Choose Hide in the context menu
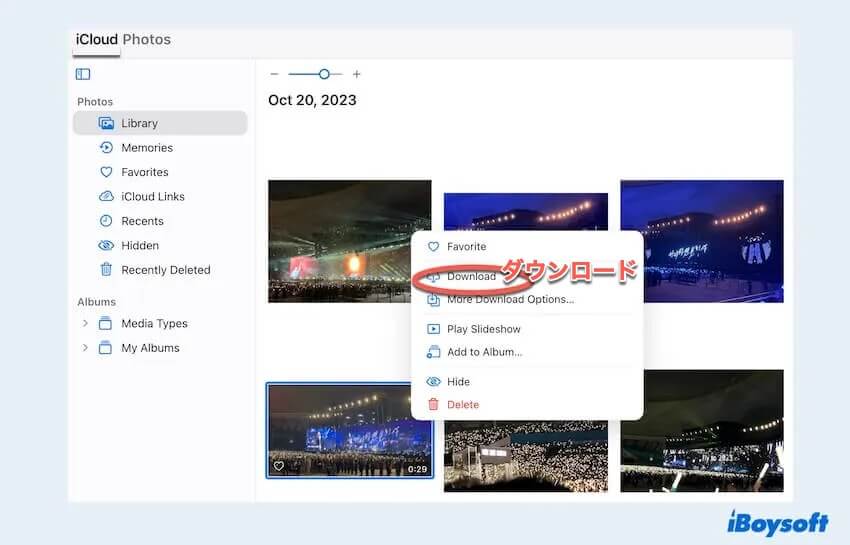Image resolution: width=850 pixels, height=545 pixels. click(x=458, y=382)
